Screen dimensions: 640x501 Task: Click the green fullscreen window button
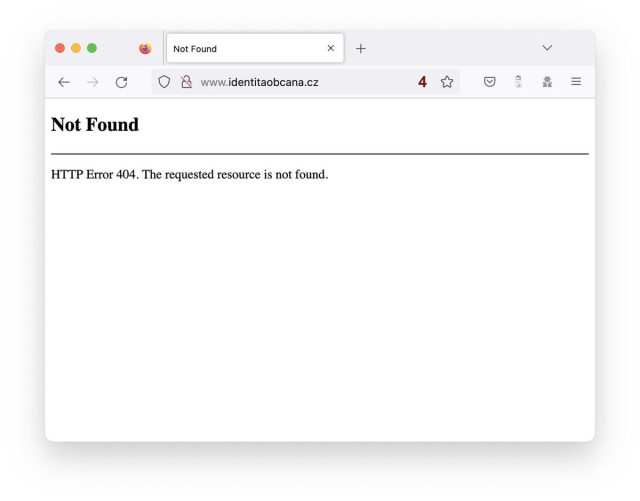point(92,48)
